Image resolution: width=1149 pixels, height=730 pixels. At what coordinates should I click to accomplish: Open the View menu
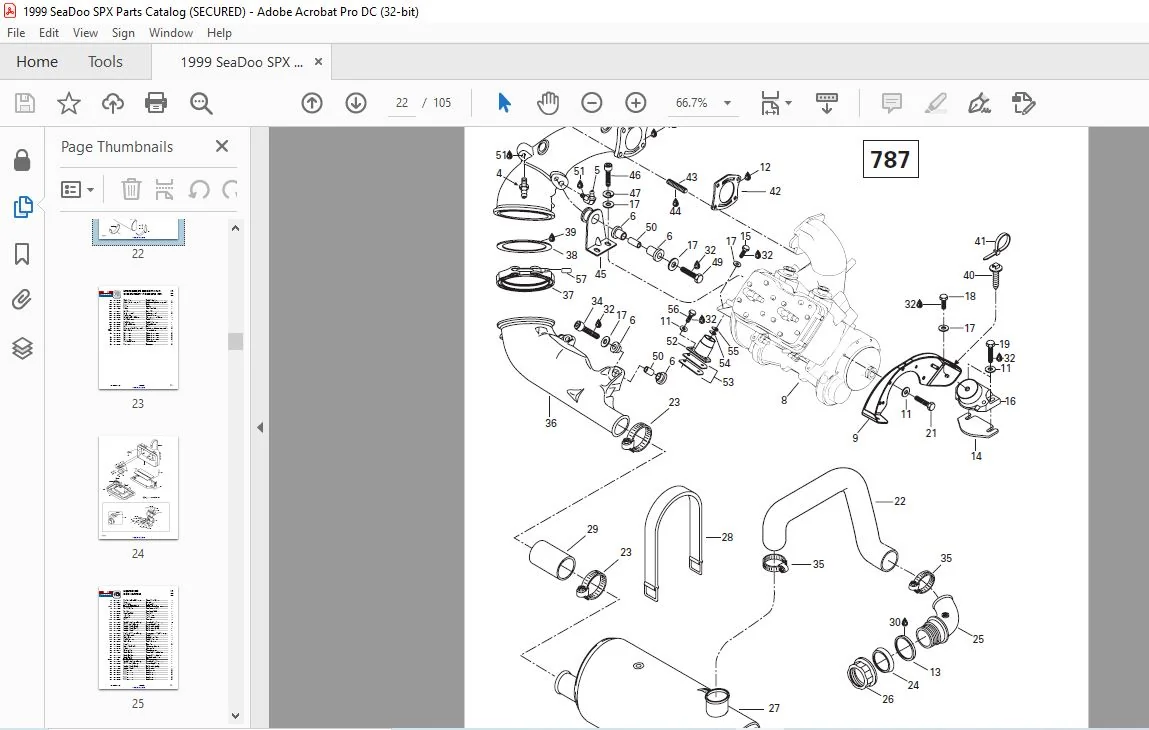[x=85, y=33]
